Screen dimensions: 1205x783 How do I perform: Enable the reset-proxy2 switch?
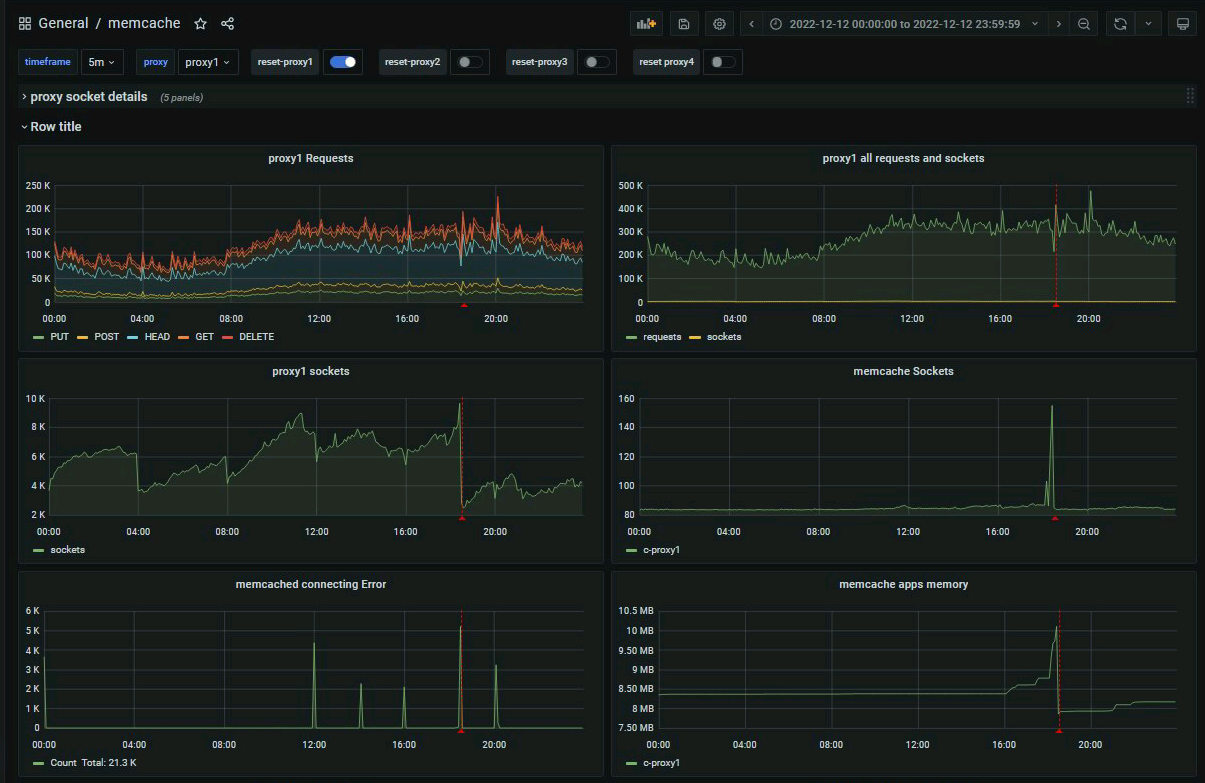coord(467,62)
